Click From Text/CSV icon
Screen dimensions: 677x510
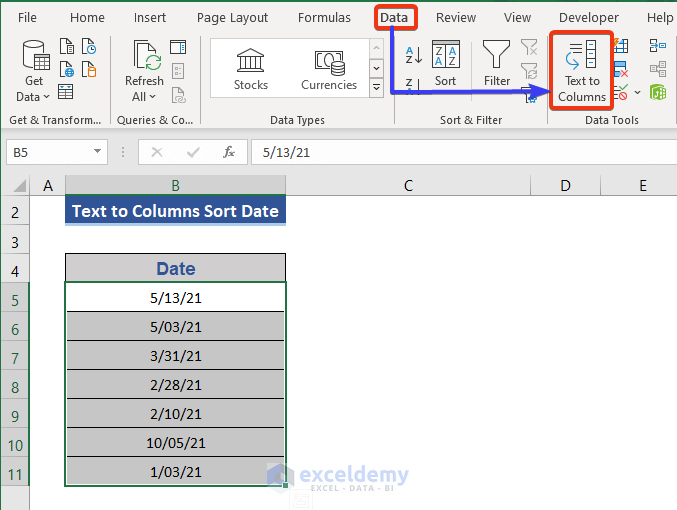[66, 46]
